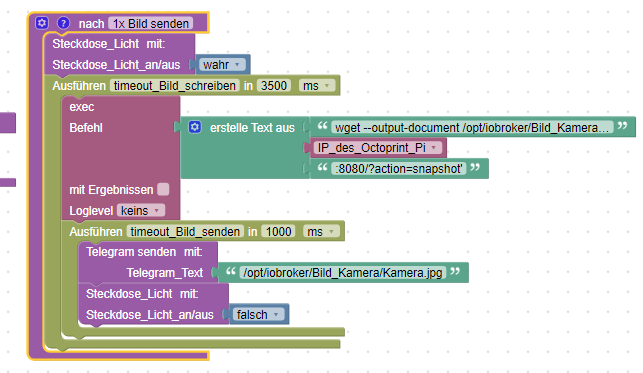The image size is (643, 373).
Task: Open gear icon on erstelle Text aus block
Action: pos(195,127)
